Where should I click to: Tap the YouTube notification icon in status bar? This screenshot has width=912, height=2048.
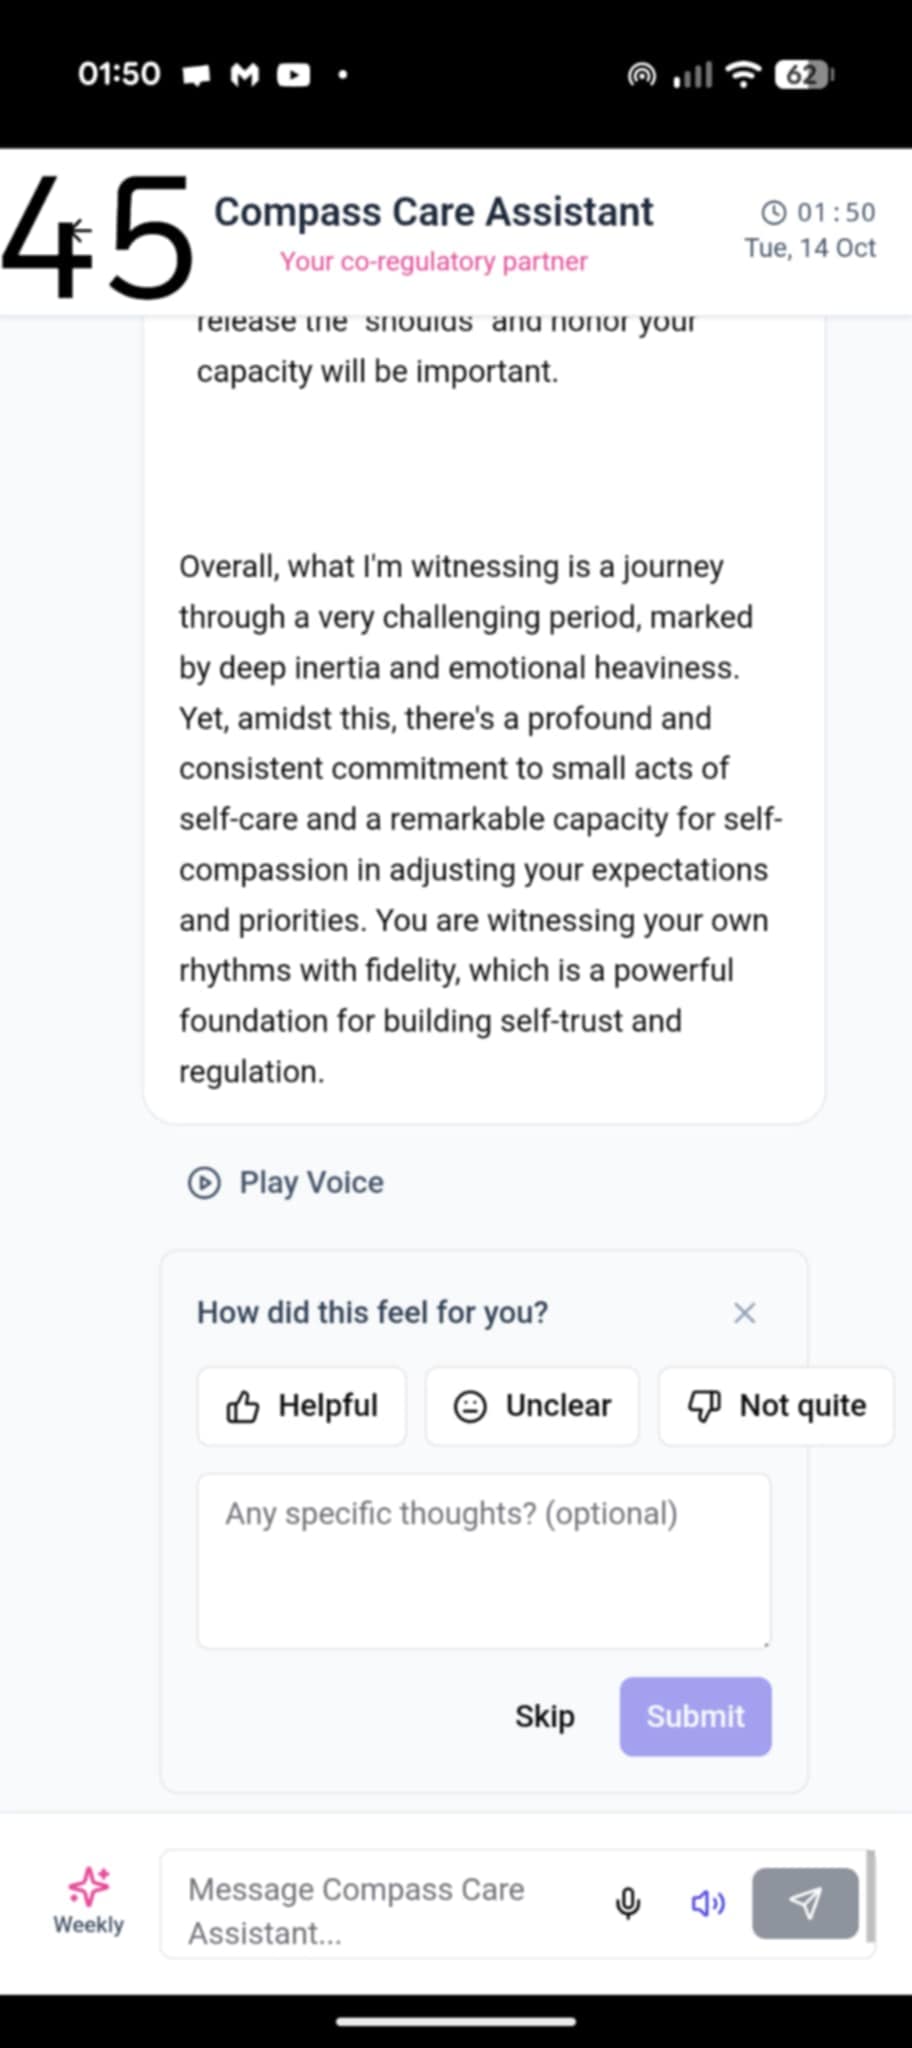[x=293, y=75]
